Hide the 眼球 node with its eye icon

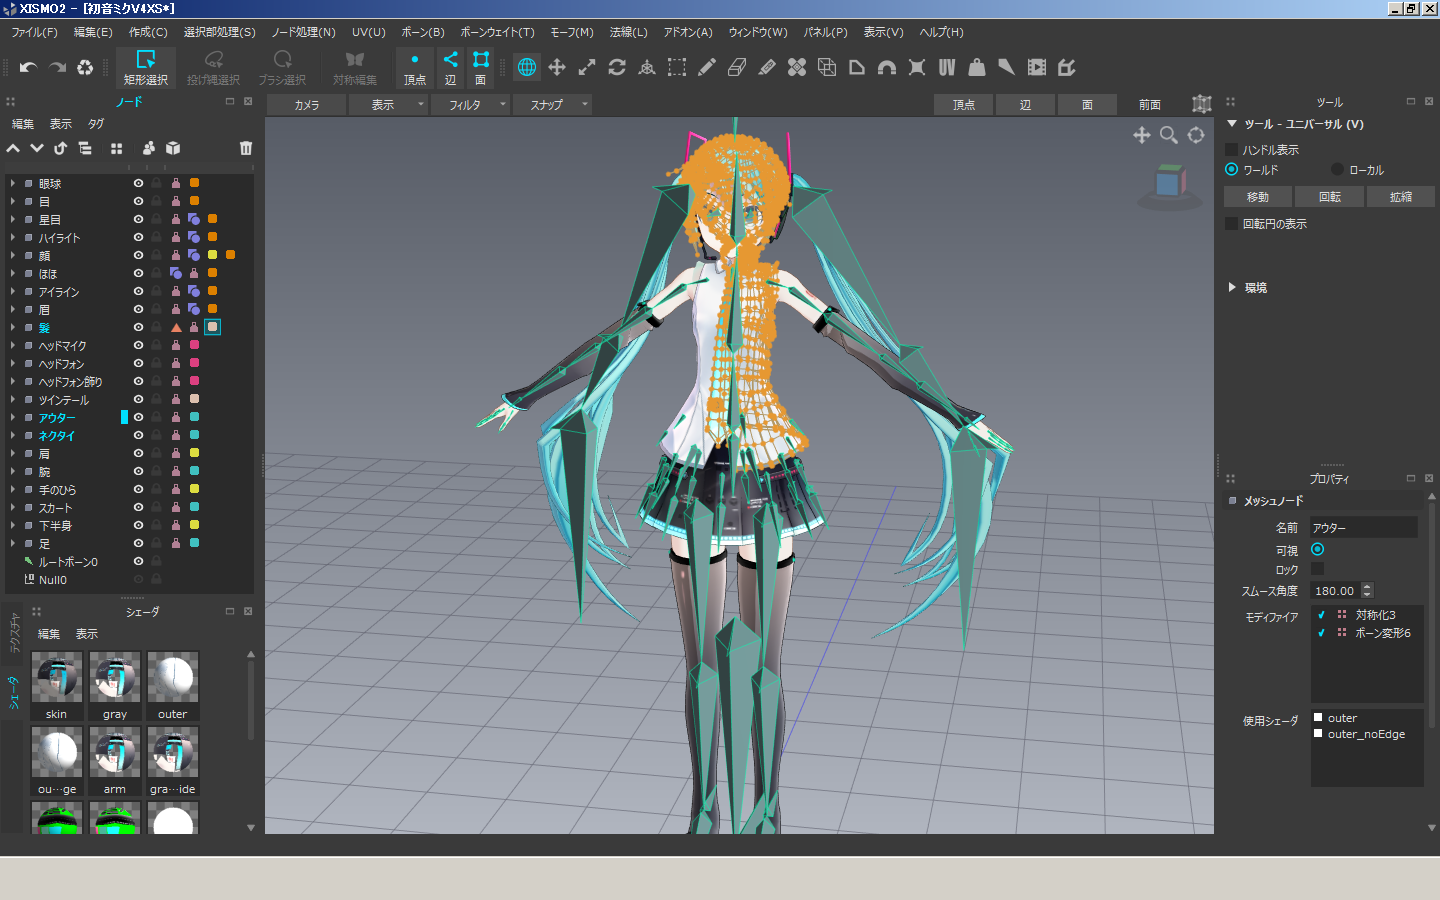coord(138,183)
